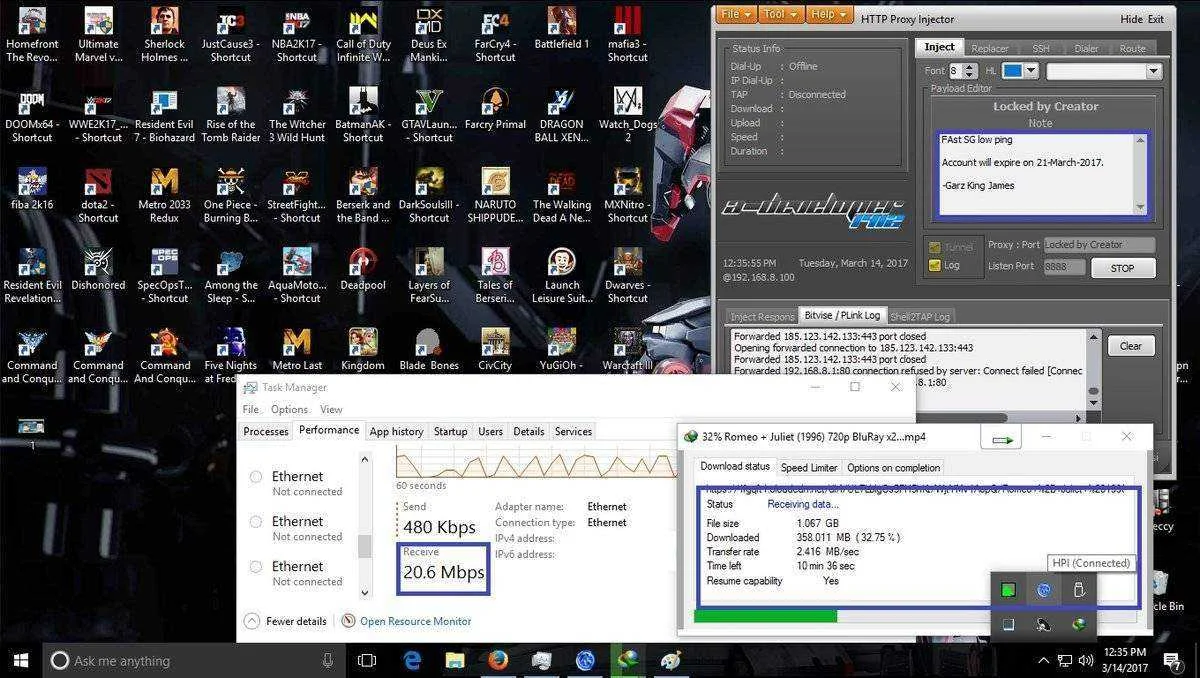This screenshot has height=678, width=1200.
Task: Select the Metro 2033 Redux icon
Action: [164, 195]
